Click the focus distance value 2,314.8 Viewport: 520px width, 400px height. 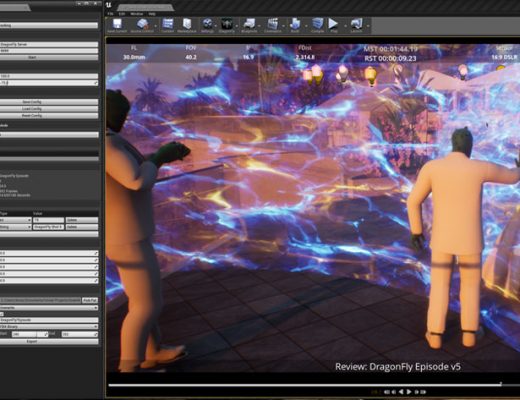(x=305, y=57)
